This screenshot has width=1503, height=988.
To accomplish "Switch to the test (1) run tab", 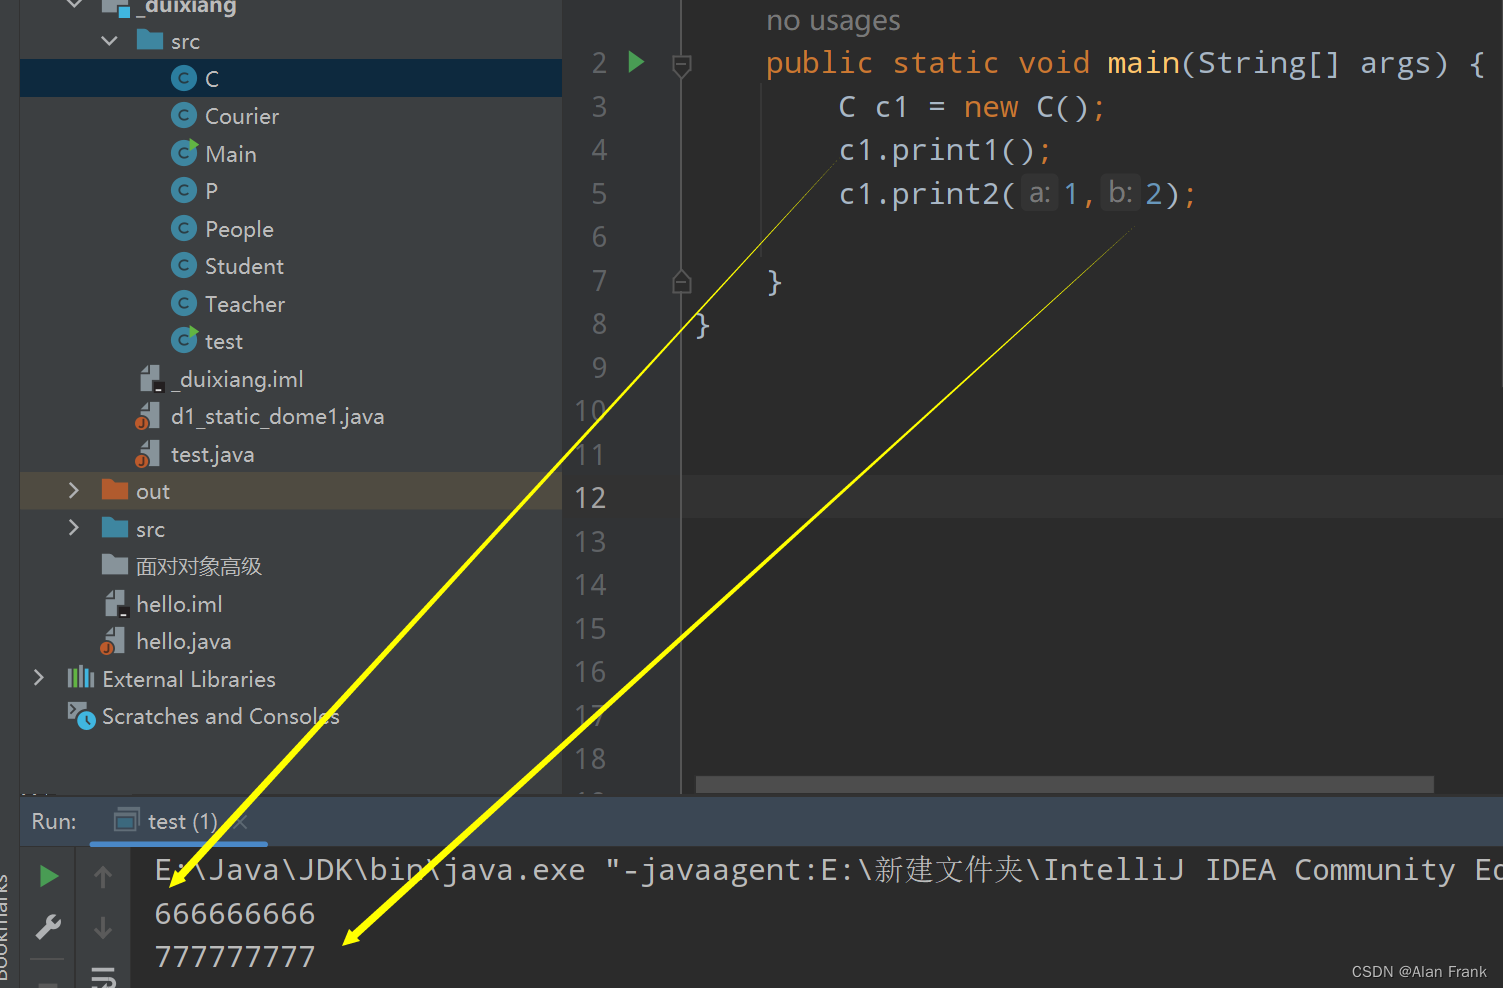I will pos(182,821).
